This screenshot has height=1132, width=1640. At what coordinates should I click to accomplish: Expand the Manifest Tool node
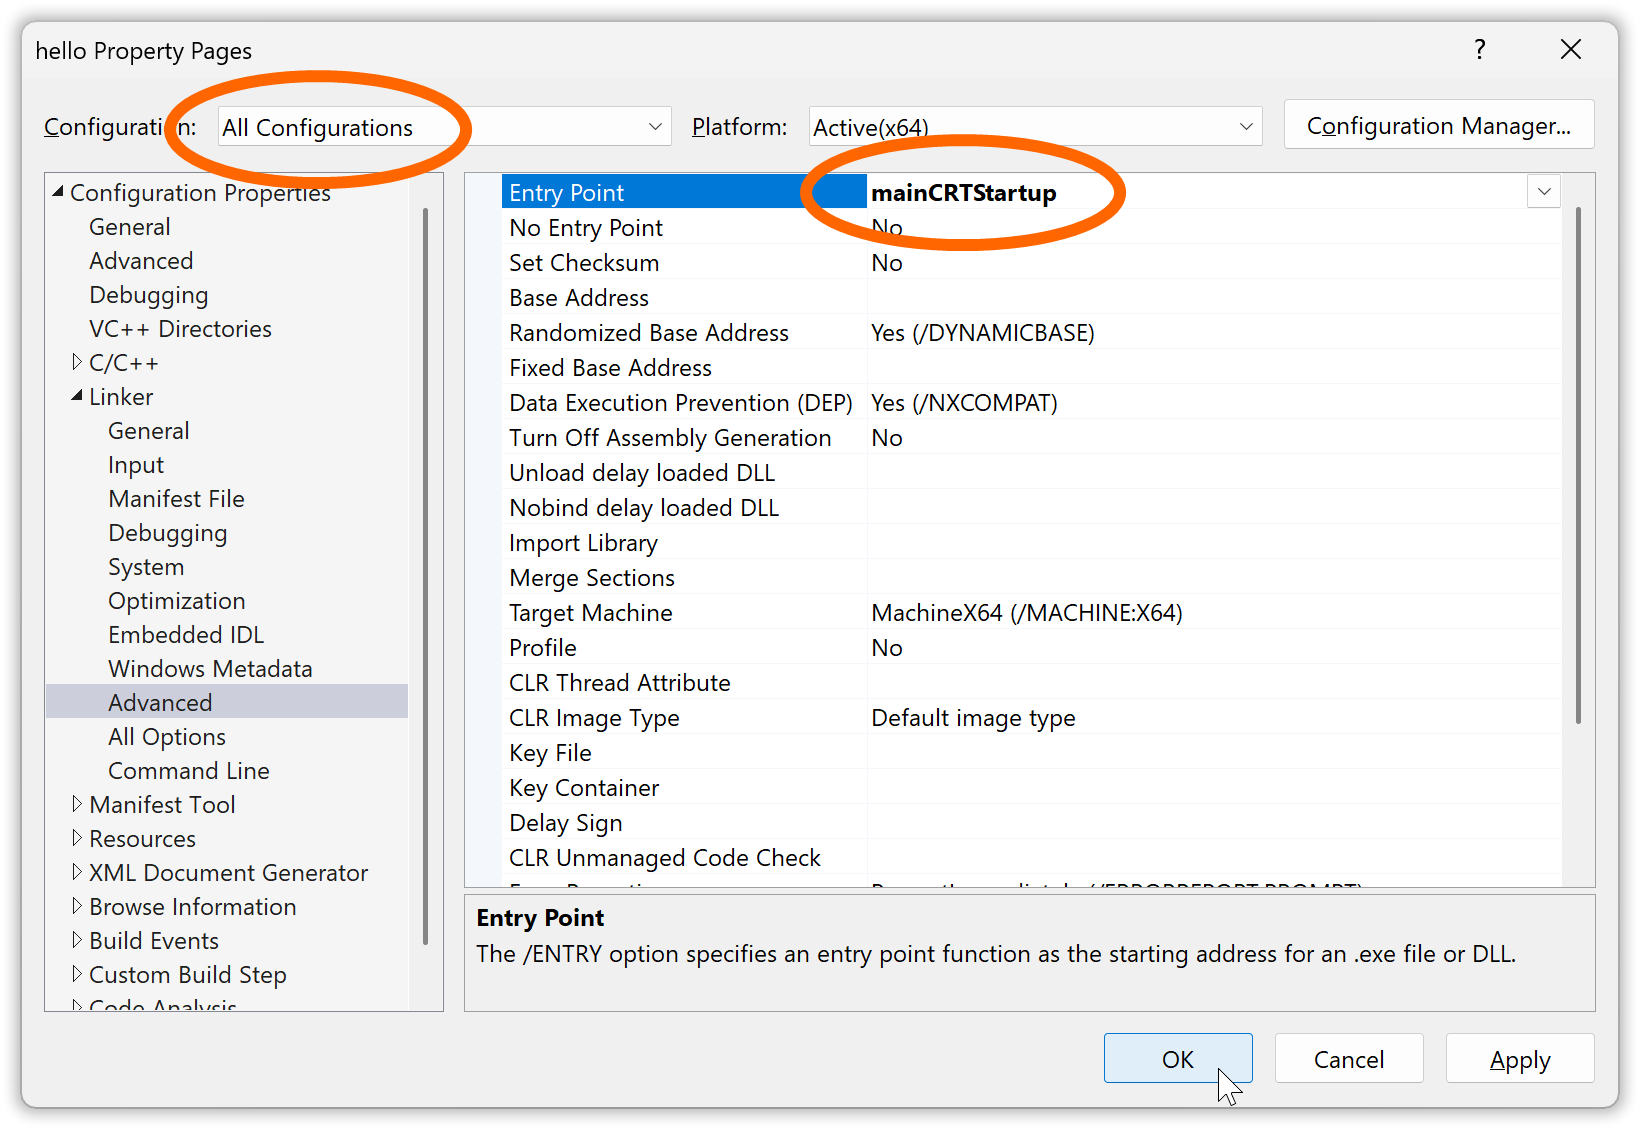(x=77, y=805)
